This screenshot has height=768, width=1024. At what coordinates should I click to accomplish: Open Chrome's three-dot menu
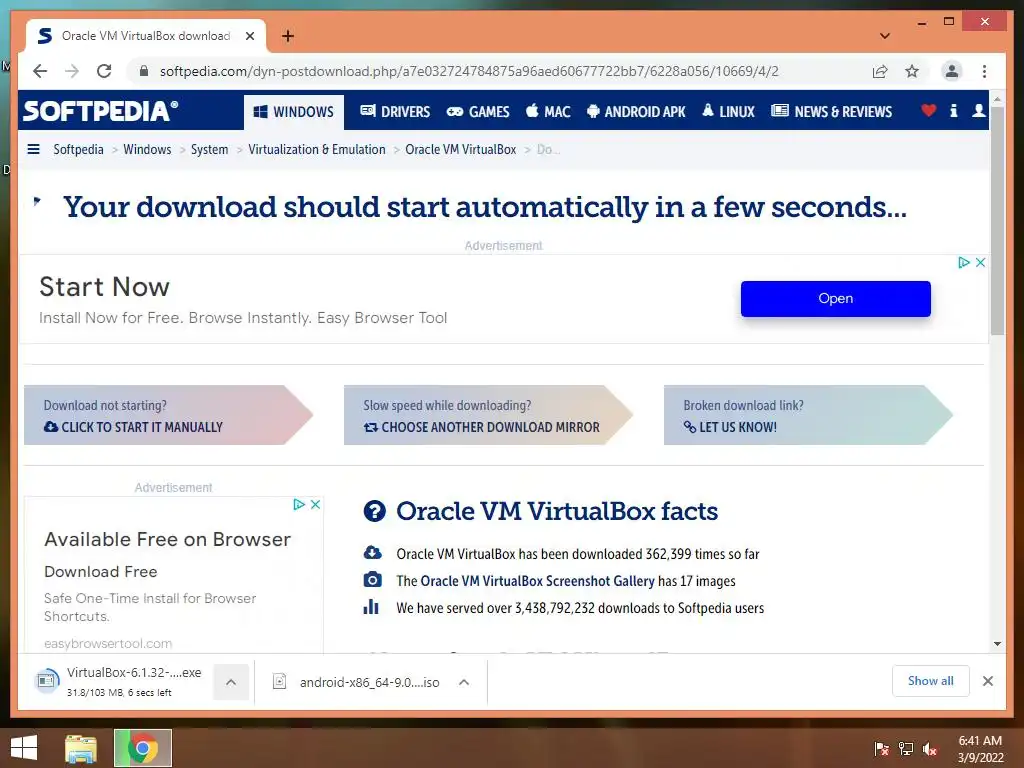click(x=984, y=71)
